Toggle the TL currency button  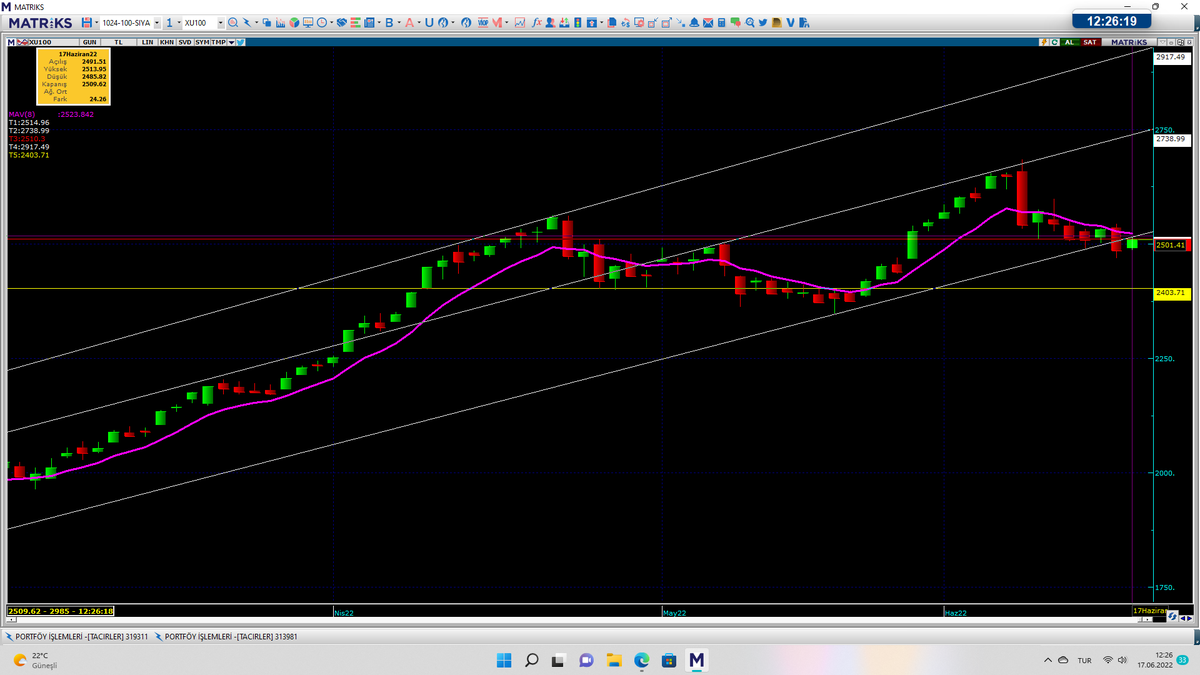point(118,43)
